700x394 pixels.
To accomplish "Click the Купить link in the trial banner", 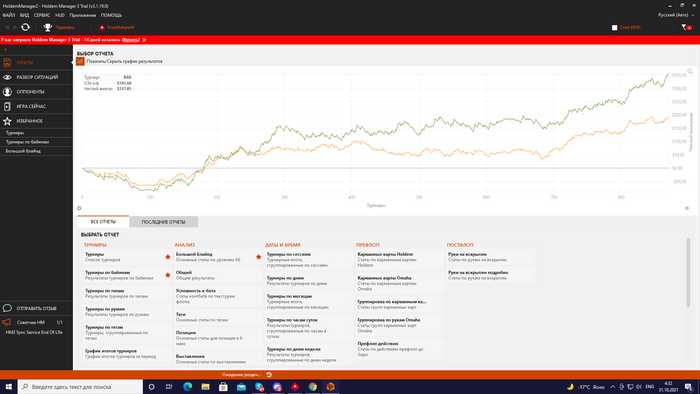I will click(x=131, y=40).
